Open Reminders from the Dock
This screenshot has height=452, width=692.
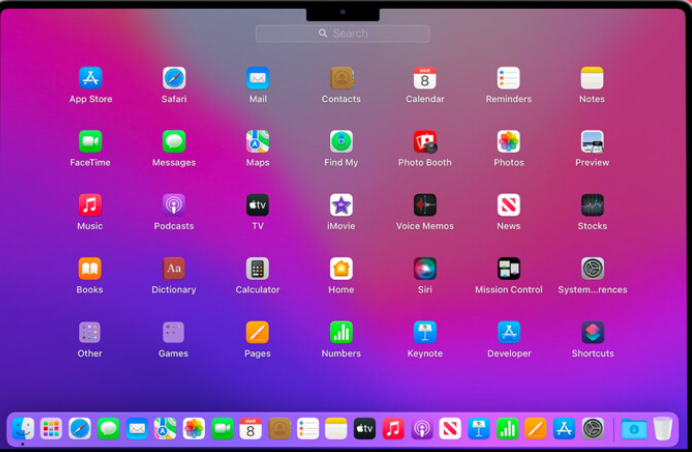[308, 429]
